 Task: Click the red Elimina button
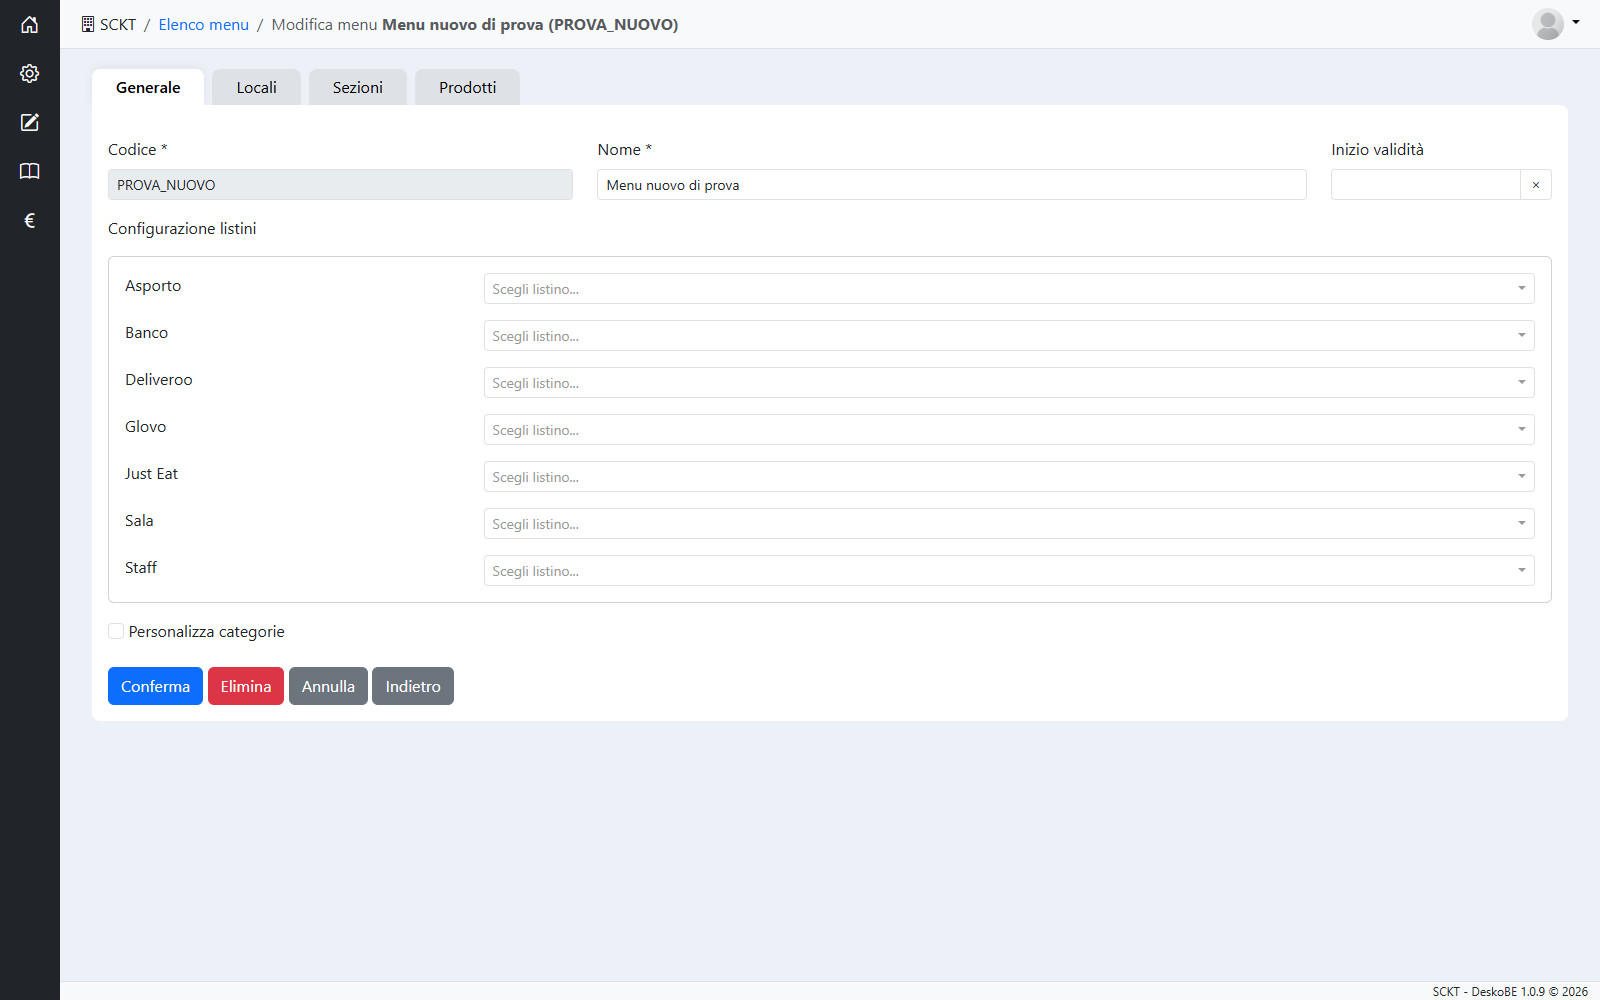tap(246, 686)
